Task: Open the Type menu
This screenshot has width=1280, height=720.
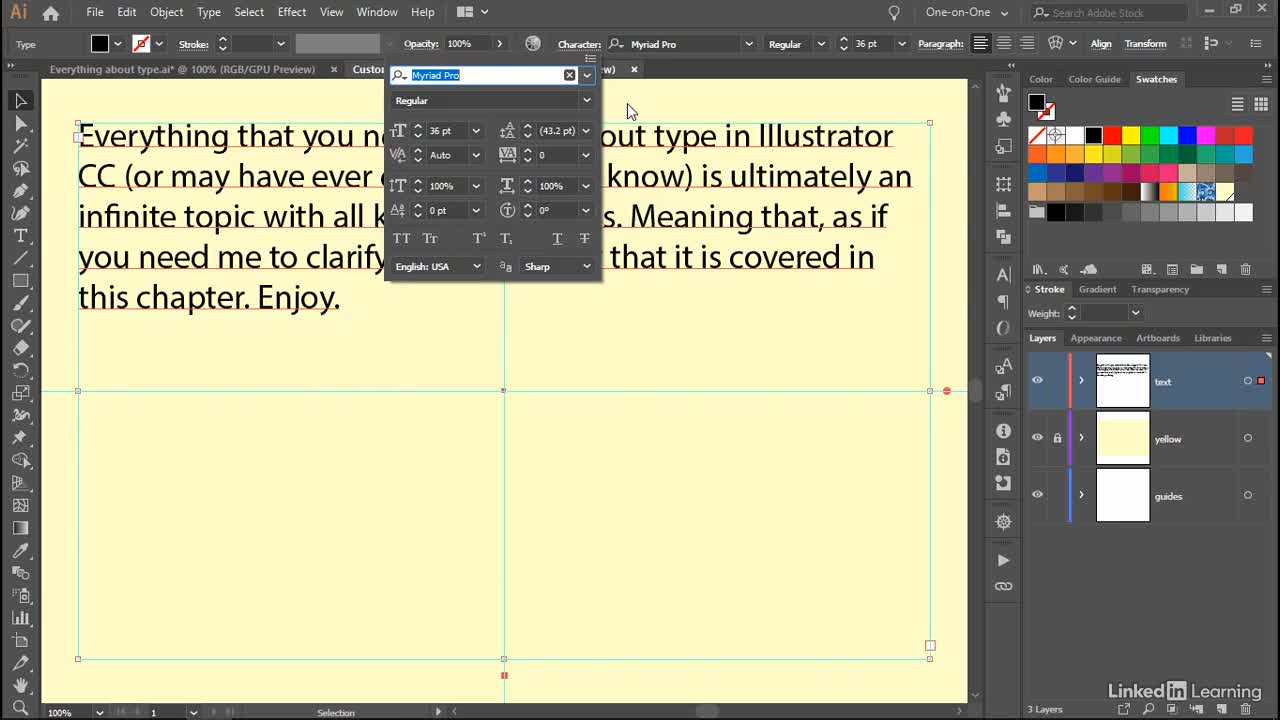Action: coord(209,12)
